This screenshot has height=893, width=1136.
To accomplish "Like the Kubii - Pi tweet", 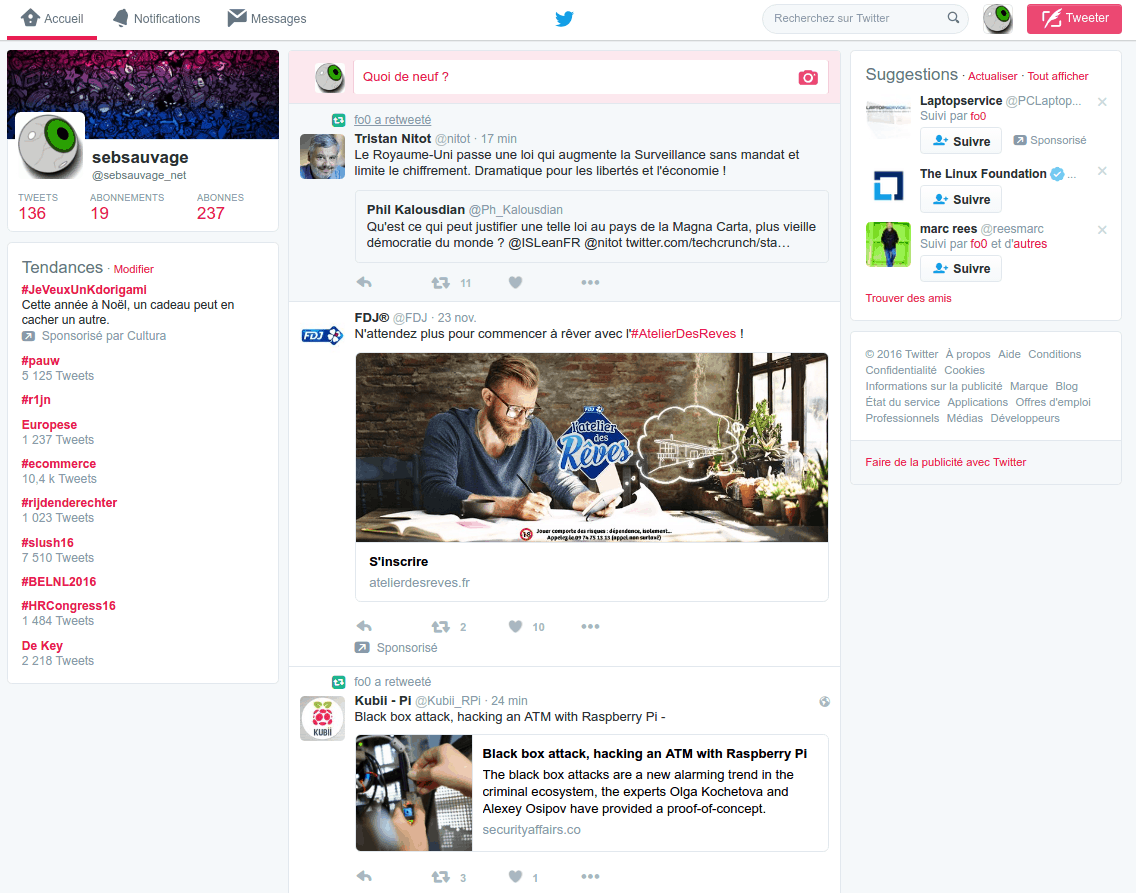I will (515, 877).
